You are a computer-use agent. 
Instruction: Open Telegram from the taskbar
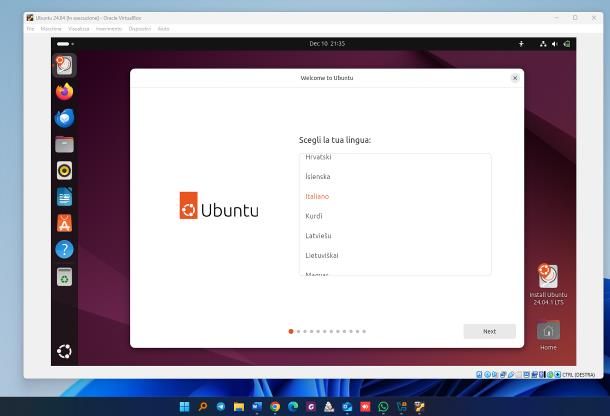(x=221, y=407)
